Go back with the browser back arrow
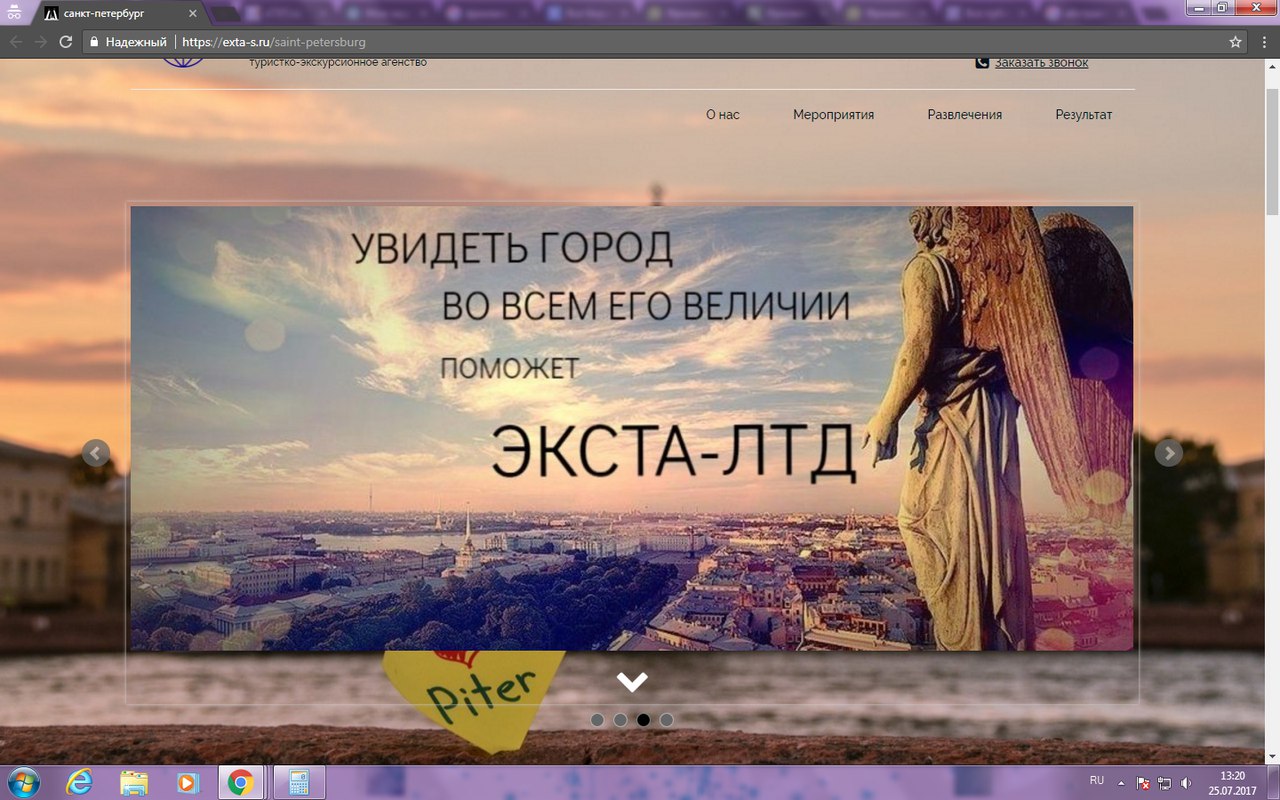The height and width of the screenshot is (800, 1280). (16, 42)
